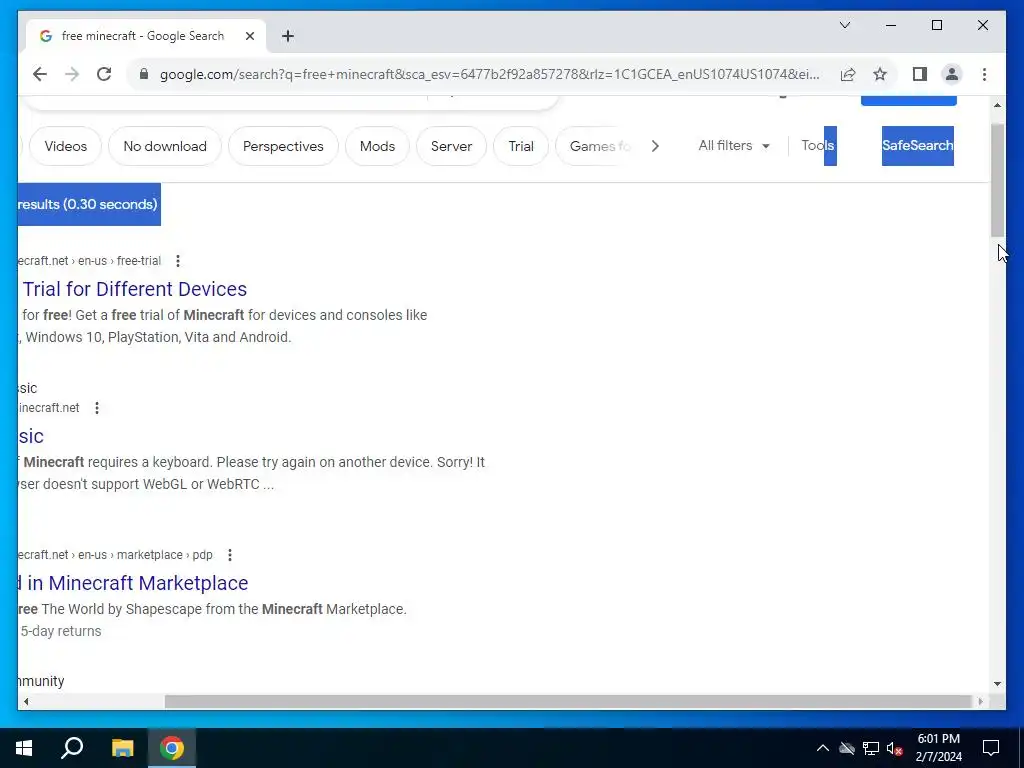Show hidden system tray icons
Viewport: 1024px width, 768px height.
[x=823, y=748]
